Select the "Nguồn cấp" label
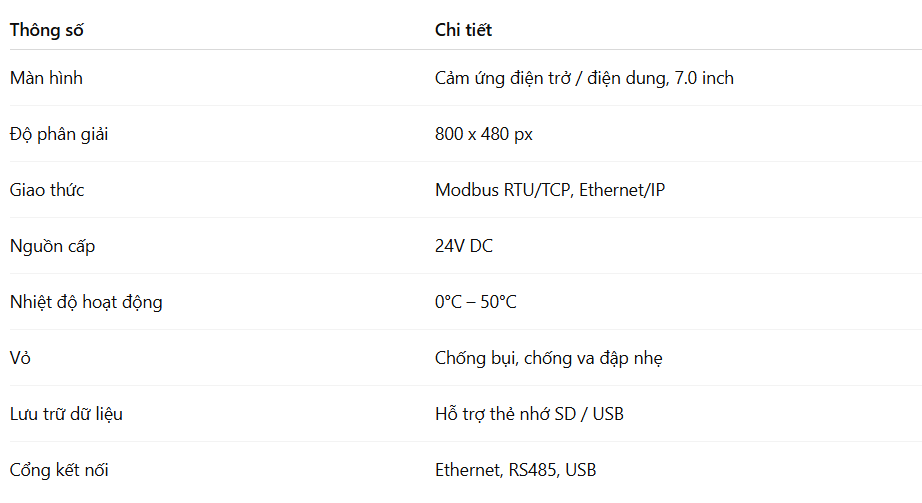 [x=52, y=246]
